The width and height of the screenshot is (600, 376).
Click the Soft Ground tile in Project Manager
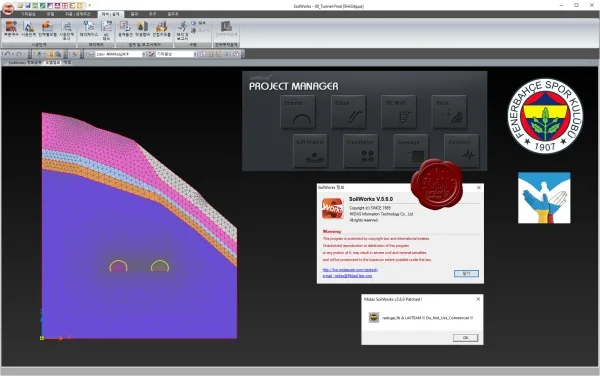(x=310, y=151)
